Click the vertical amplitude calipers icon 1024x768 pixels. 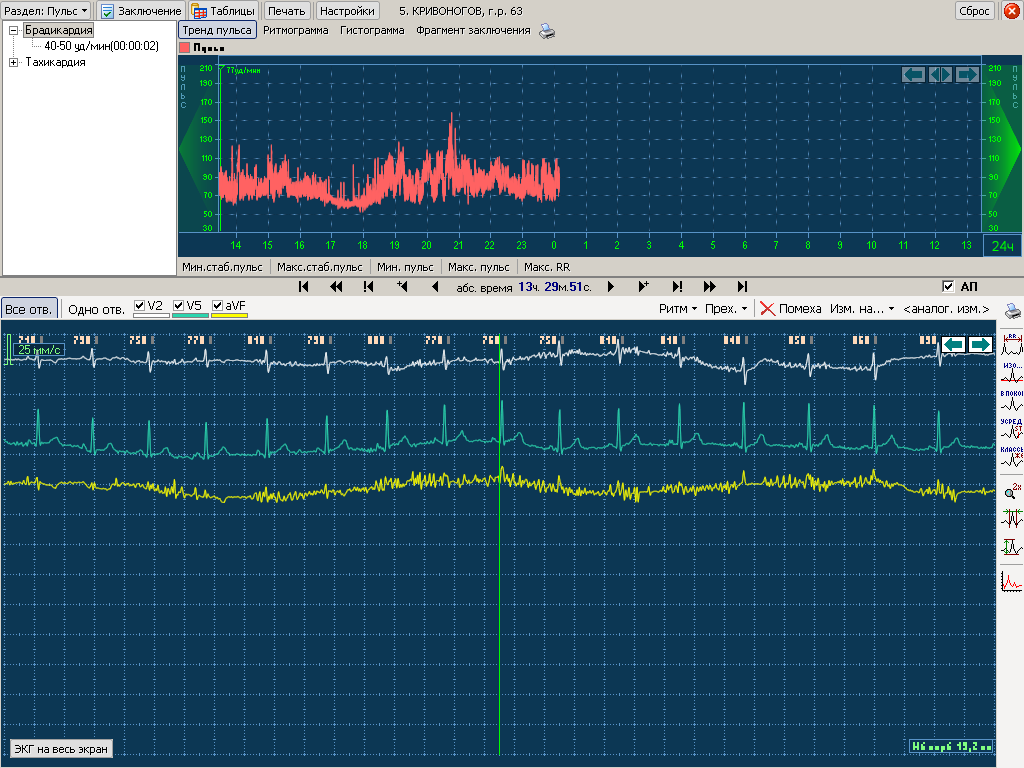pyautogui.click(x=1012, y=547)
